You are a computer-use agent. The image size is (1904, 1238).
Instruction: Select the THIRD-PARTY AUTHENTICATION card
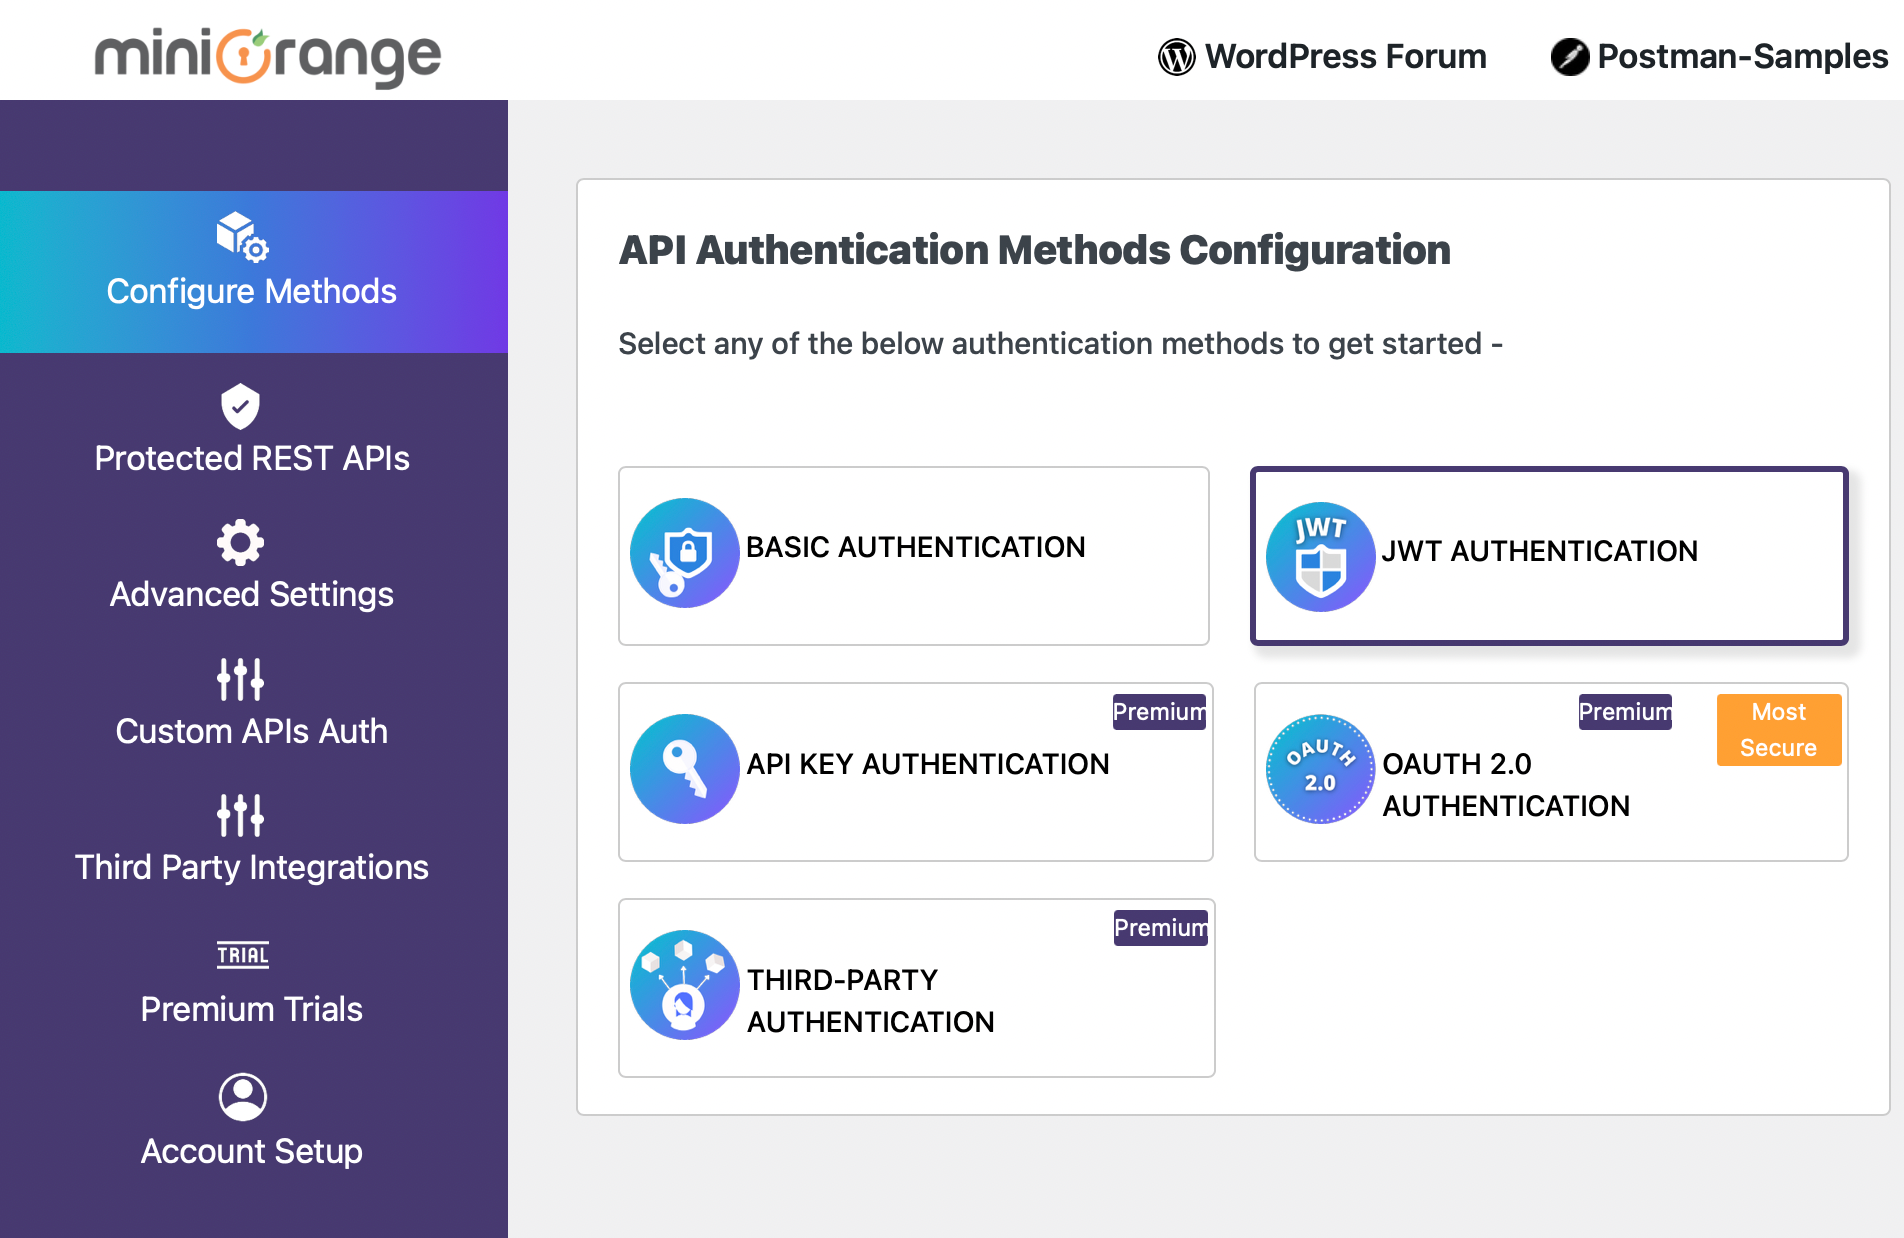[x=917, y=988]
